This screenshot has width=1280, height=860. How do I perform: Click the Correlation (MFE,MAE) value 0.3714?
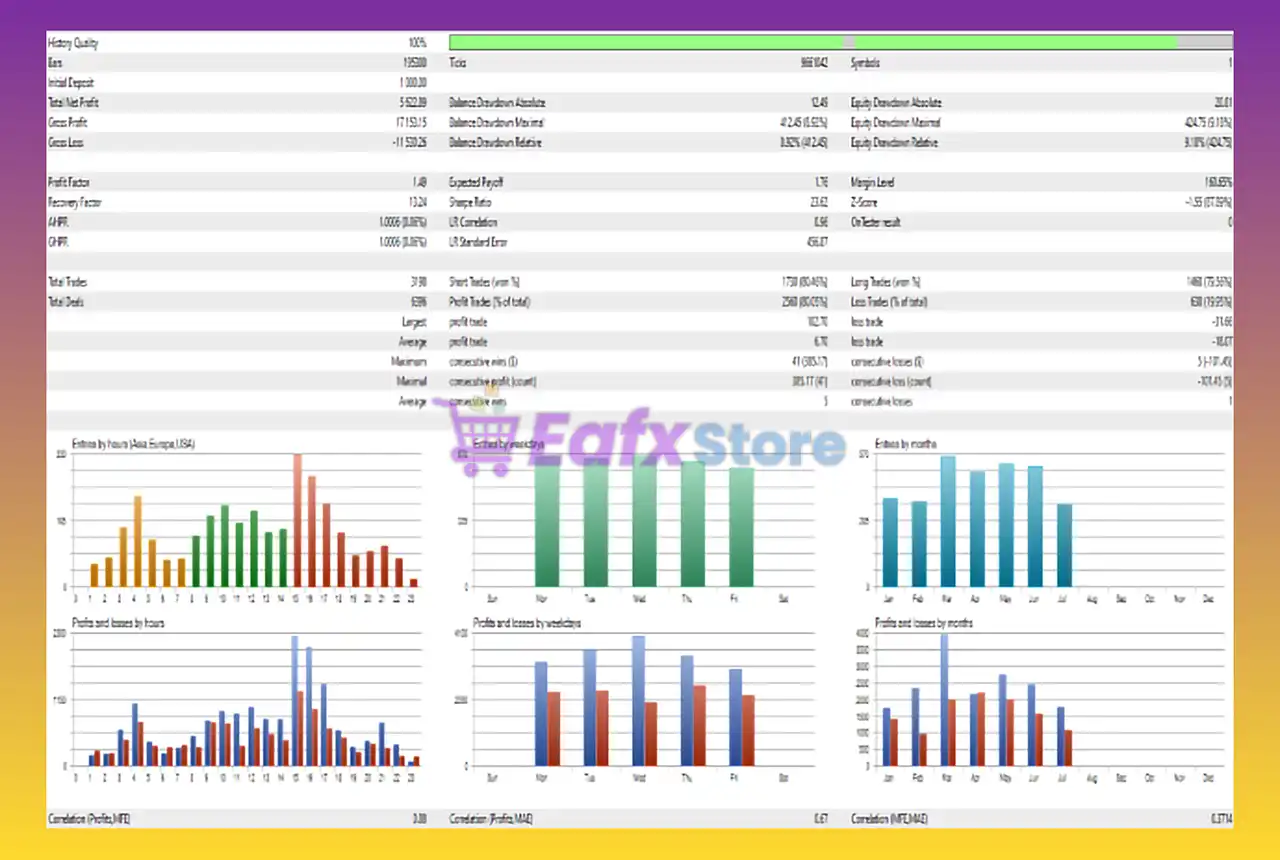1218,818
